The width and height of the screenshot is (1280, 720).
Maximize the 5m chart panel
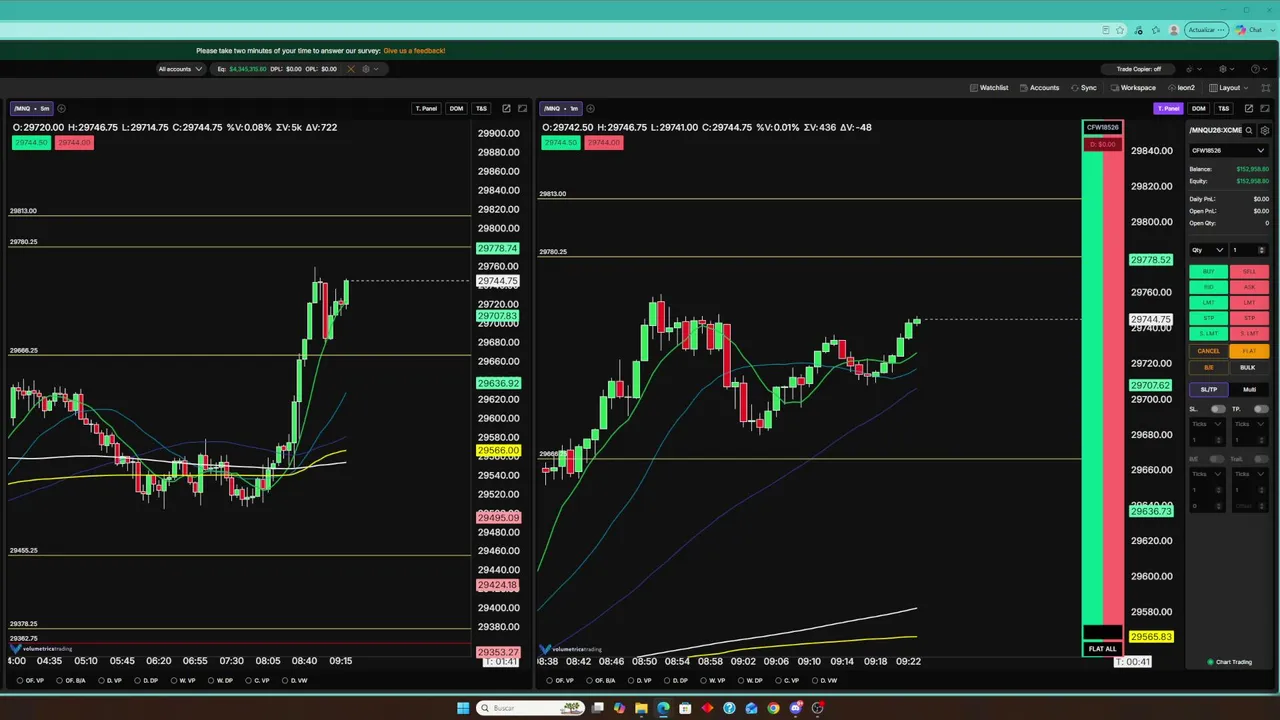tap(522, 108)
